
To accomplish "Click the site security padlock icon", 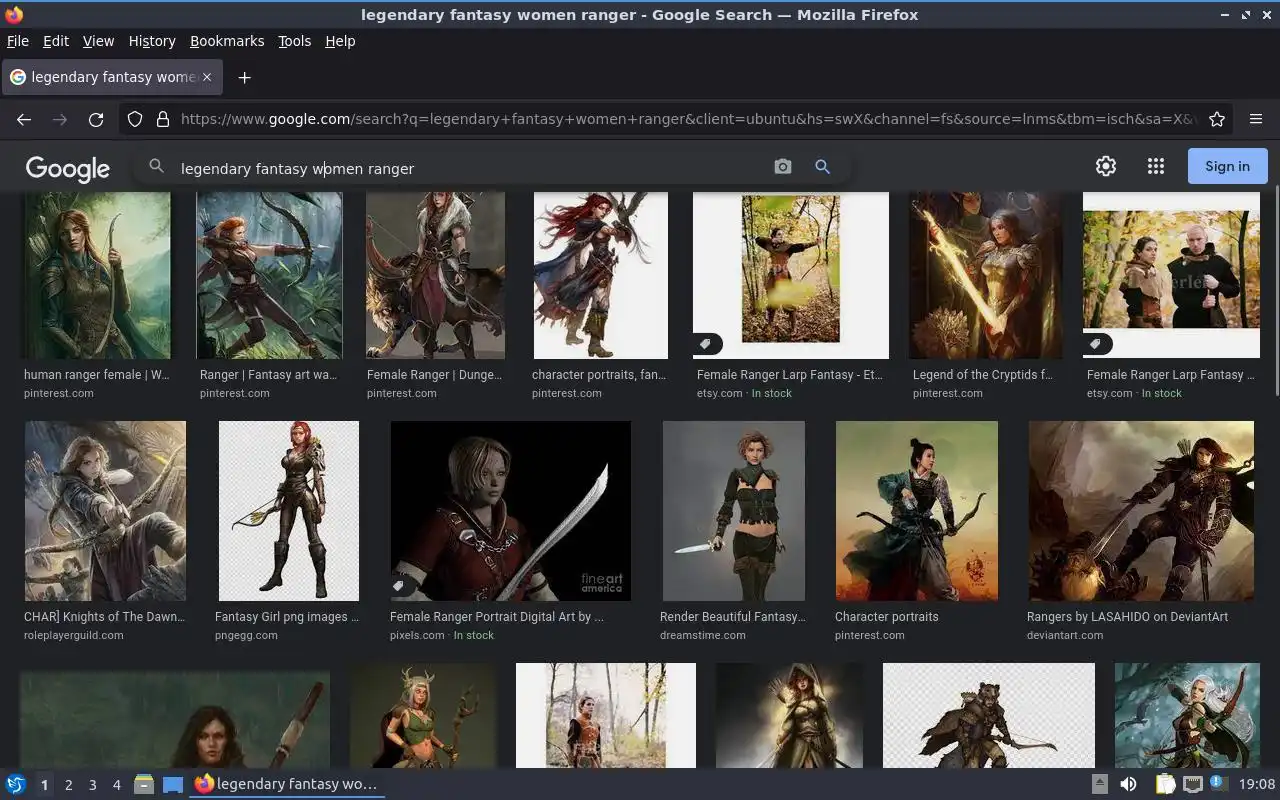I will [x=163, y=119].
